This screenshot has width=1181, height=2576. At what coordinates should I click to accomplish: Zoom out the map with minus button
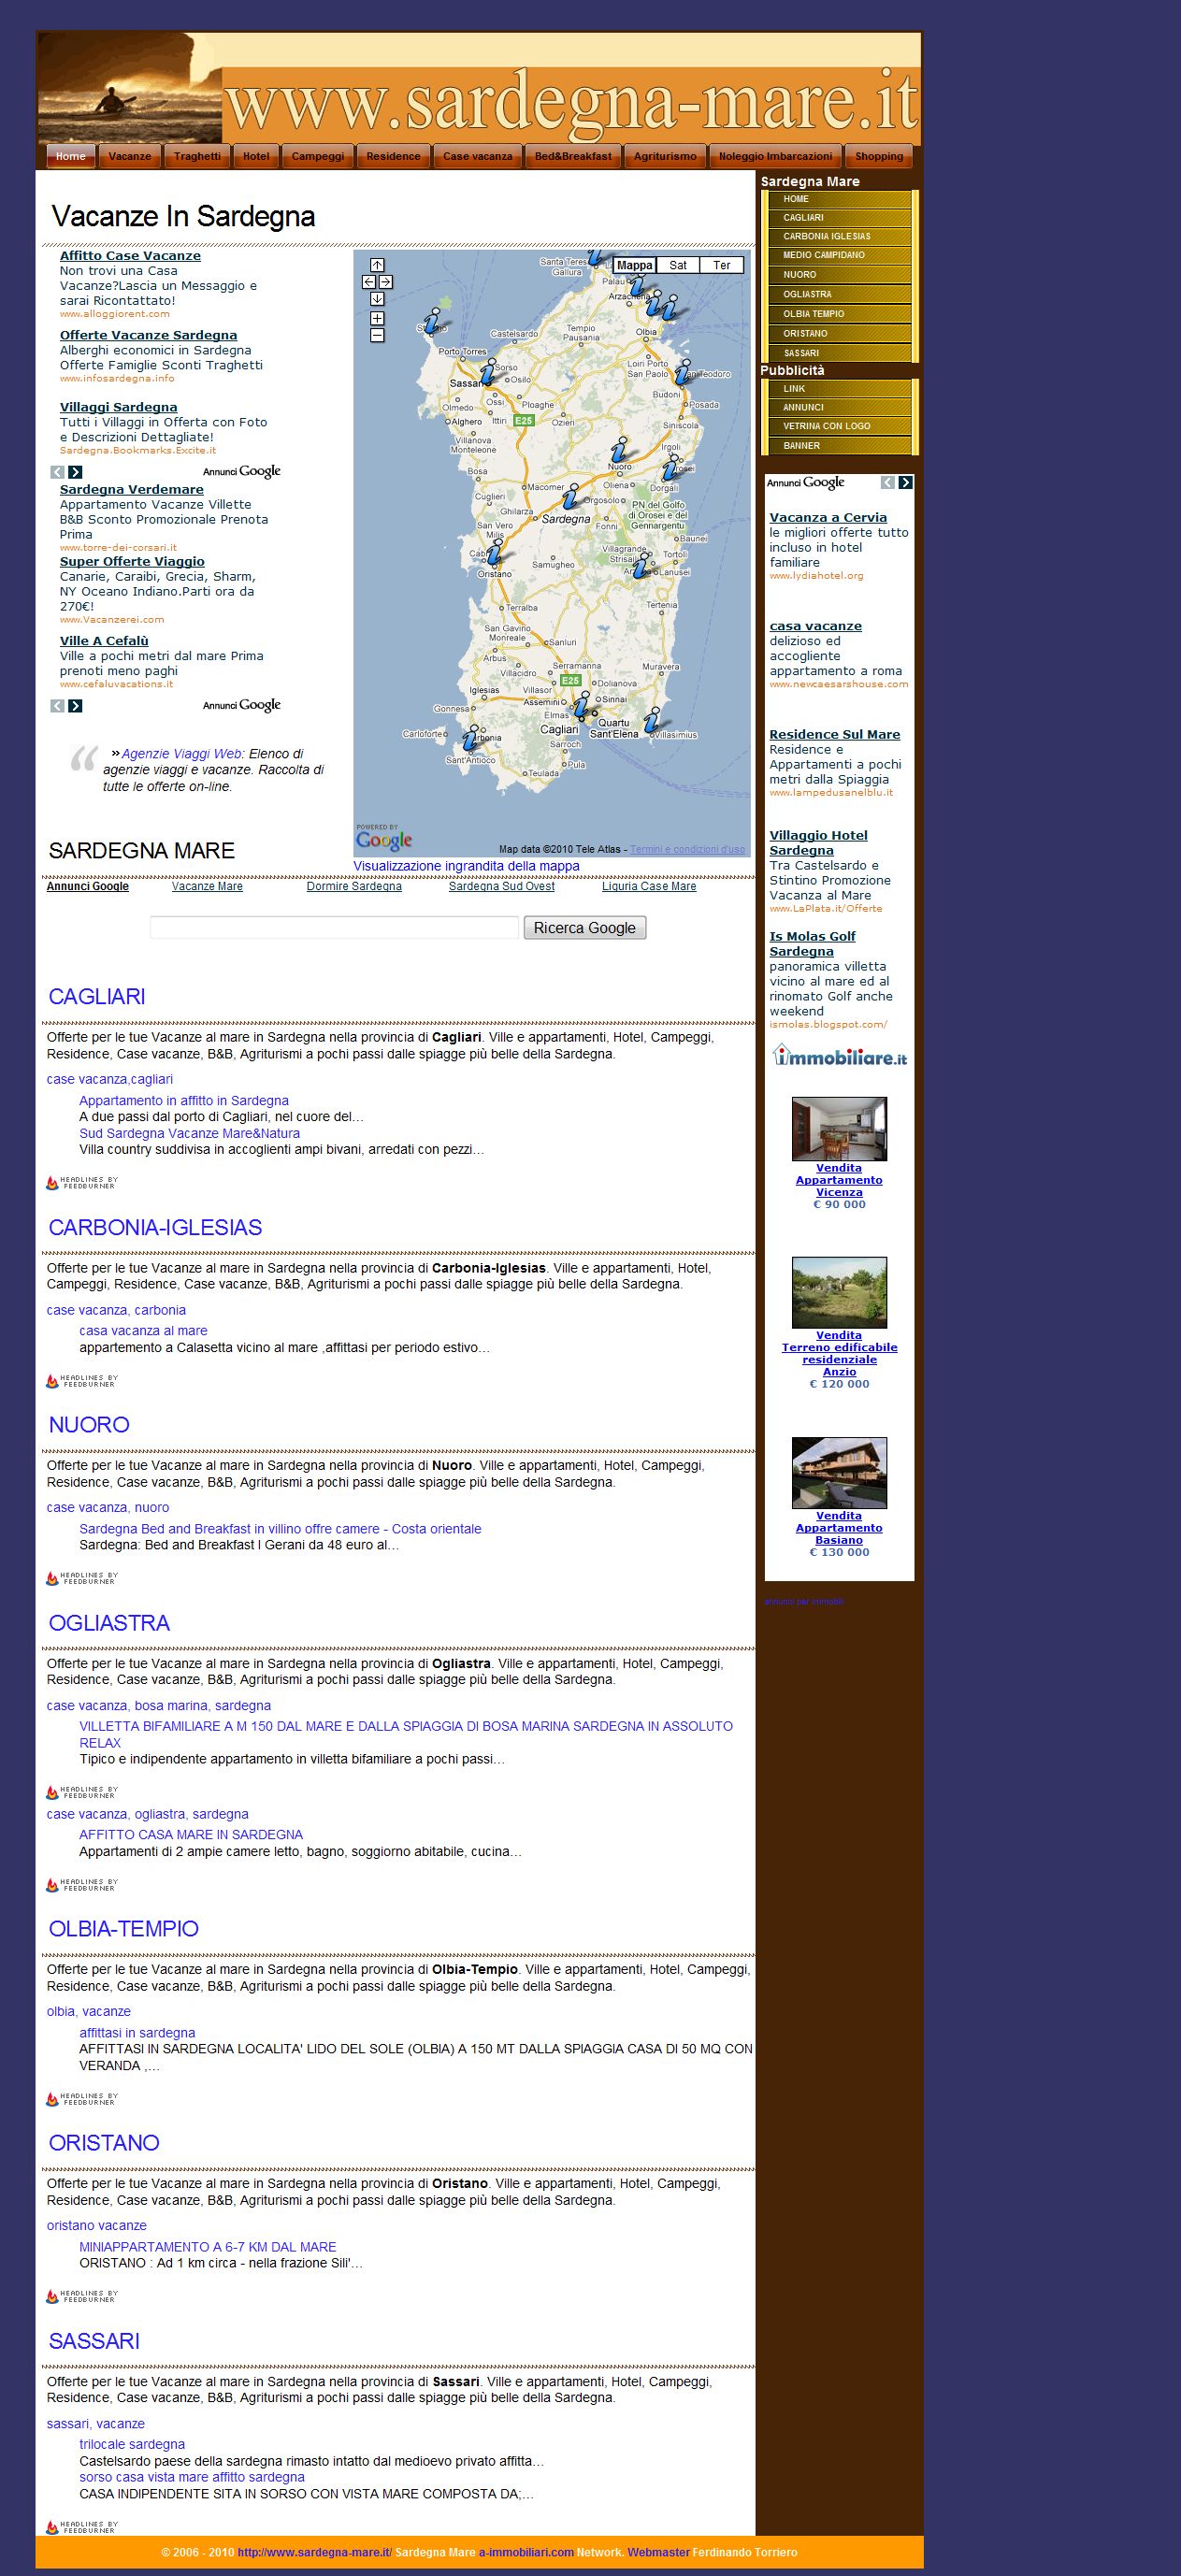point(377,335)
